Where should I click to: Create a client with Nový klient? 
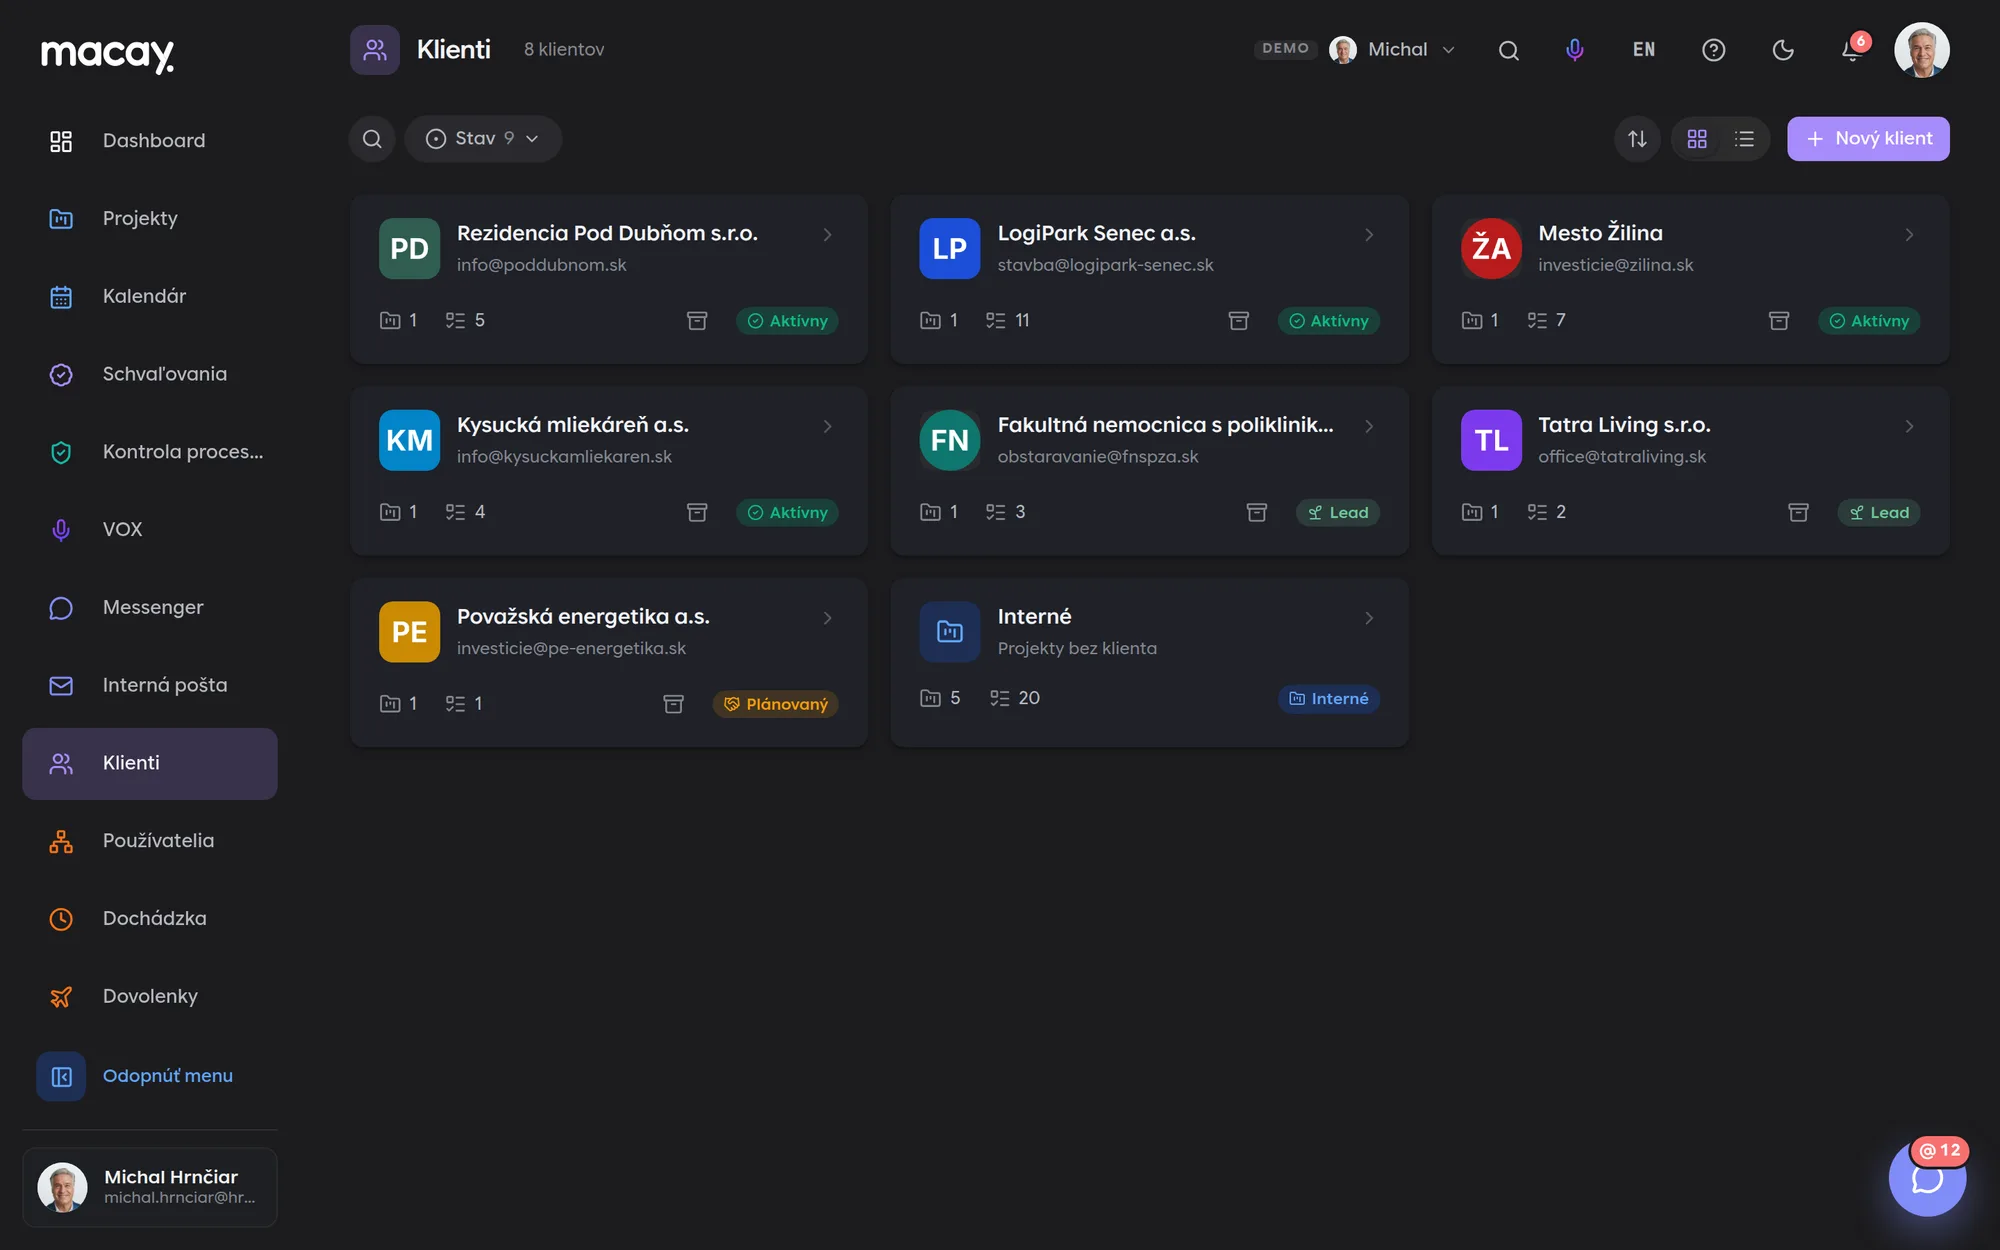(x=1868, y=139)
